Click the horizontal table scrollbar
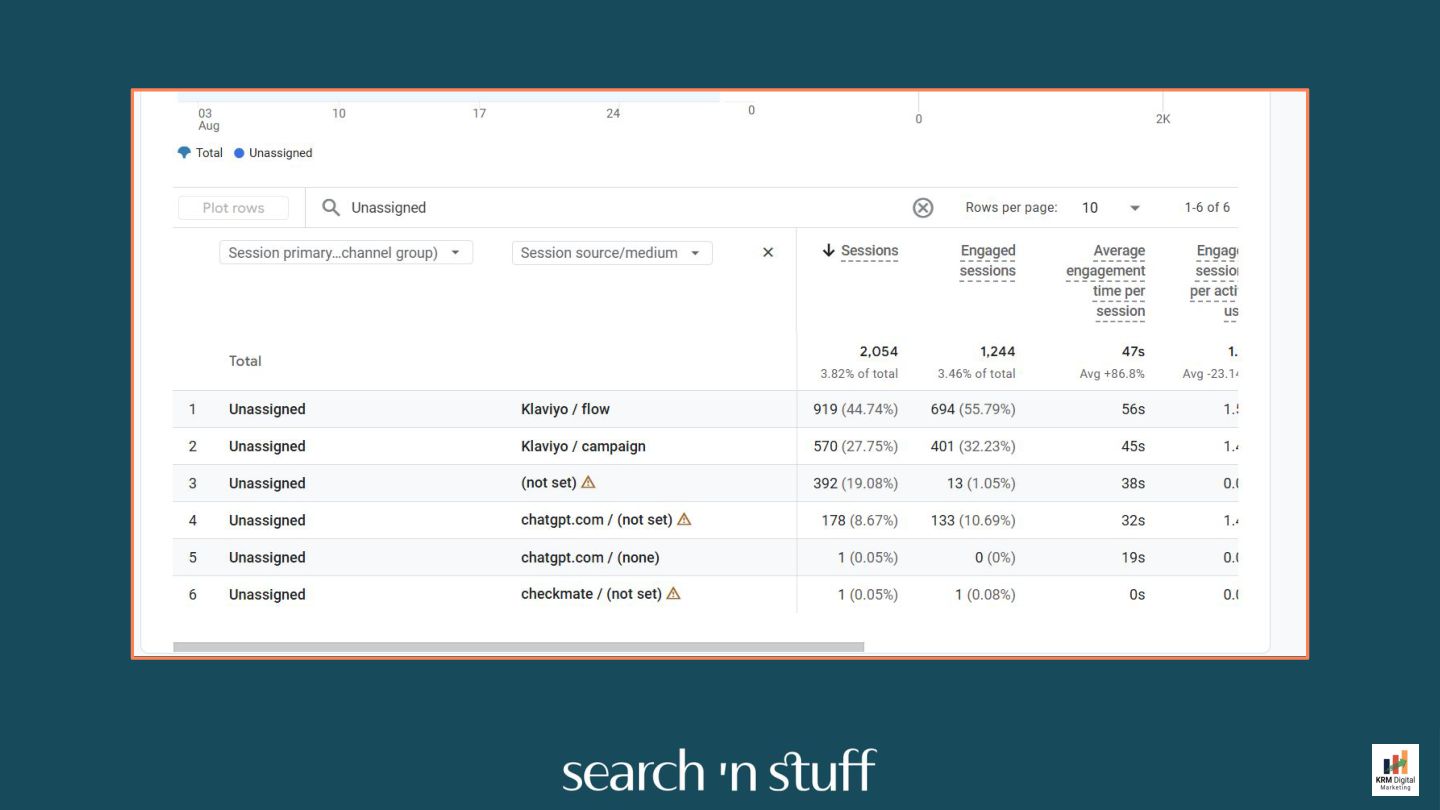The height and width of the screenshot is (810, 1440). pyautogui.click(x=518, y=647)
